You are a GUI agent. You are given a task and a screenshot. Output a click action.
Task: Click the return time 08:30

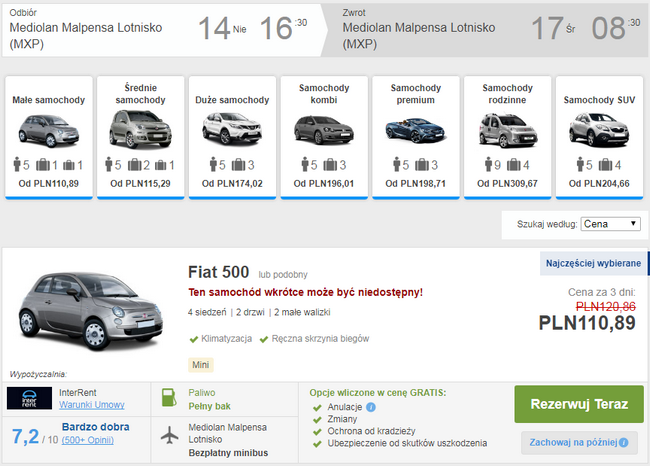pyautogui.click(x=616, y=28)
